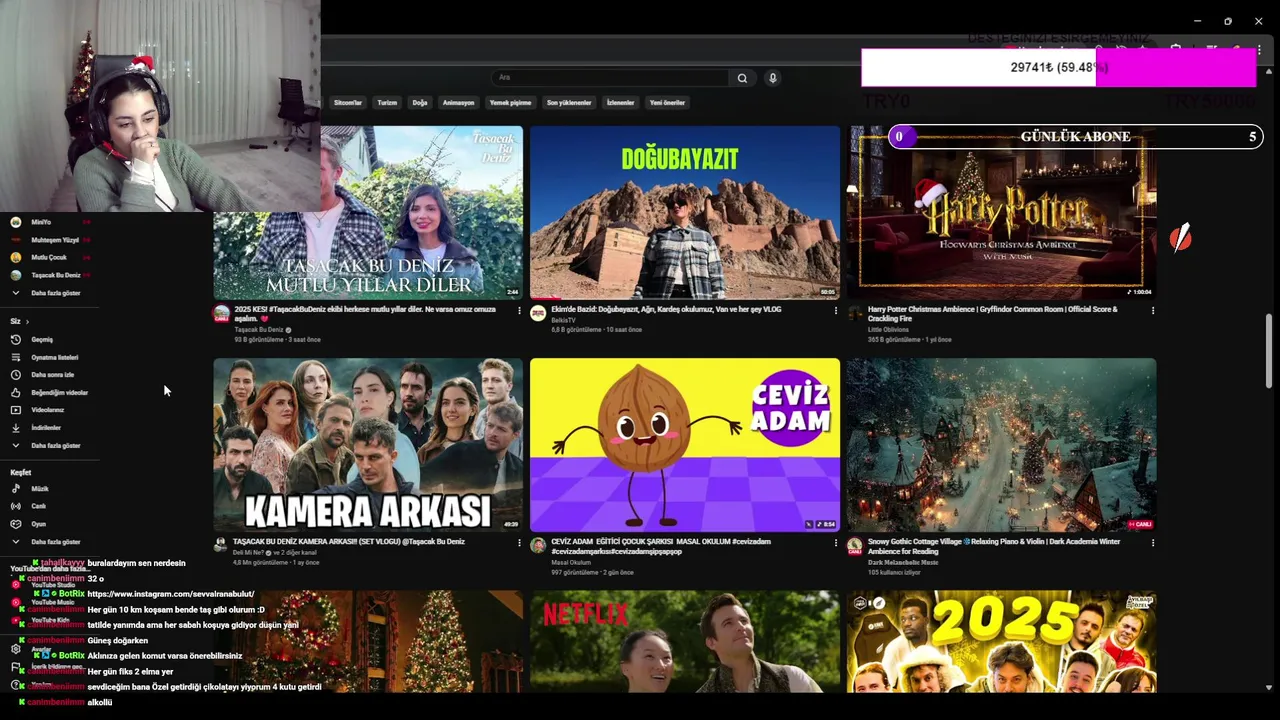Click BelkisTV channel avatar beside video title
This screenshot has height=720, width=1280.
[x=538, y=313]
